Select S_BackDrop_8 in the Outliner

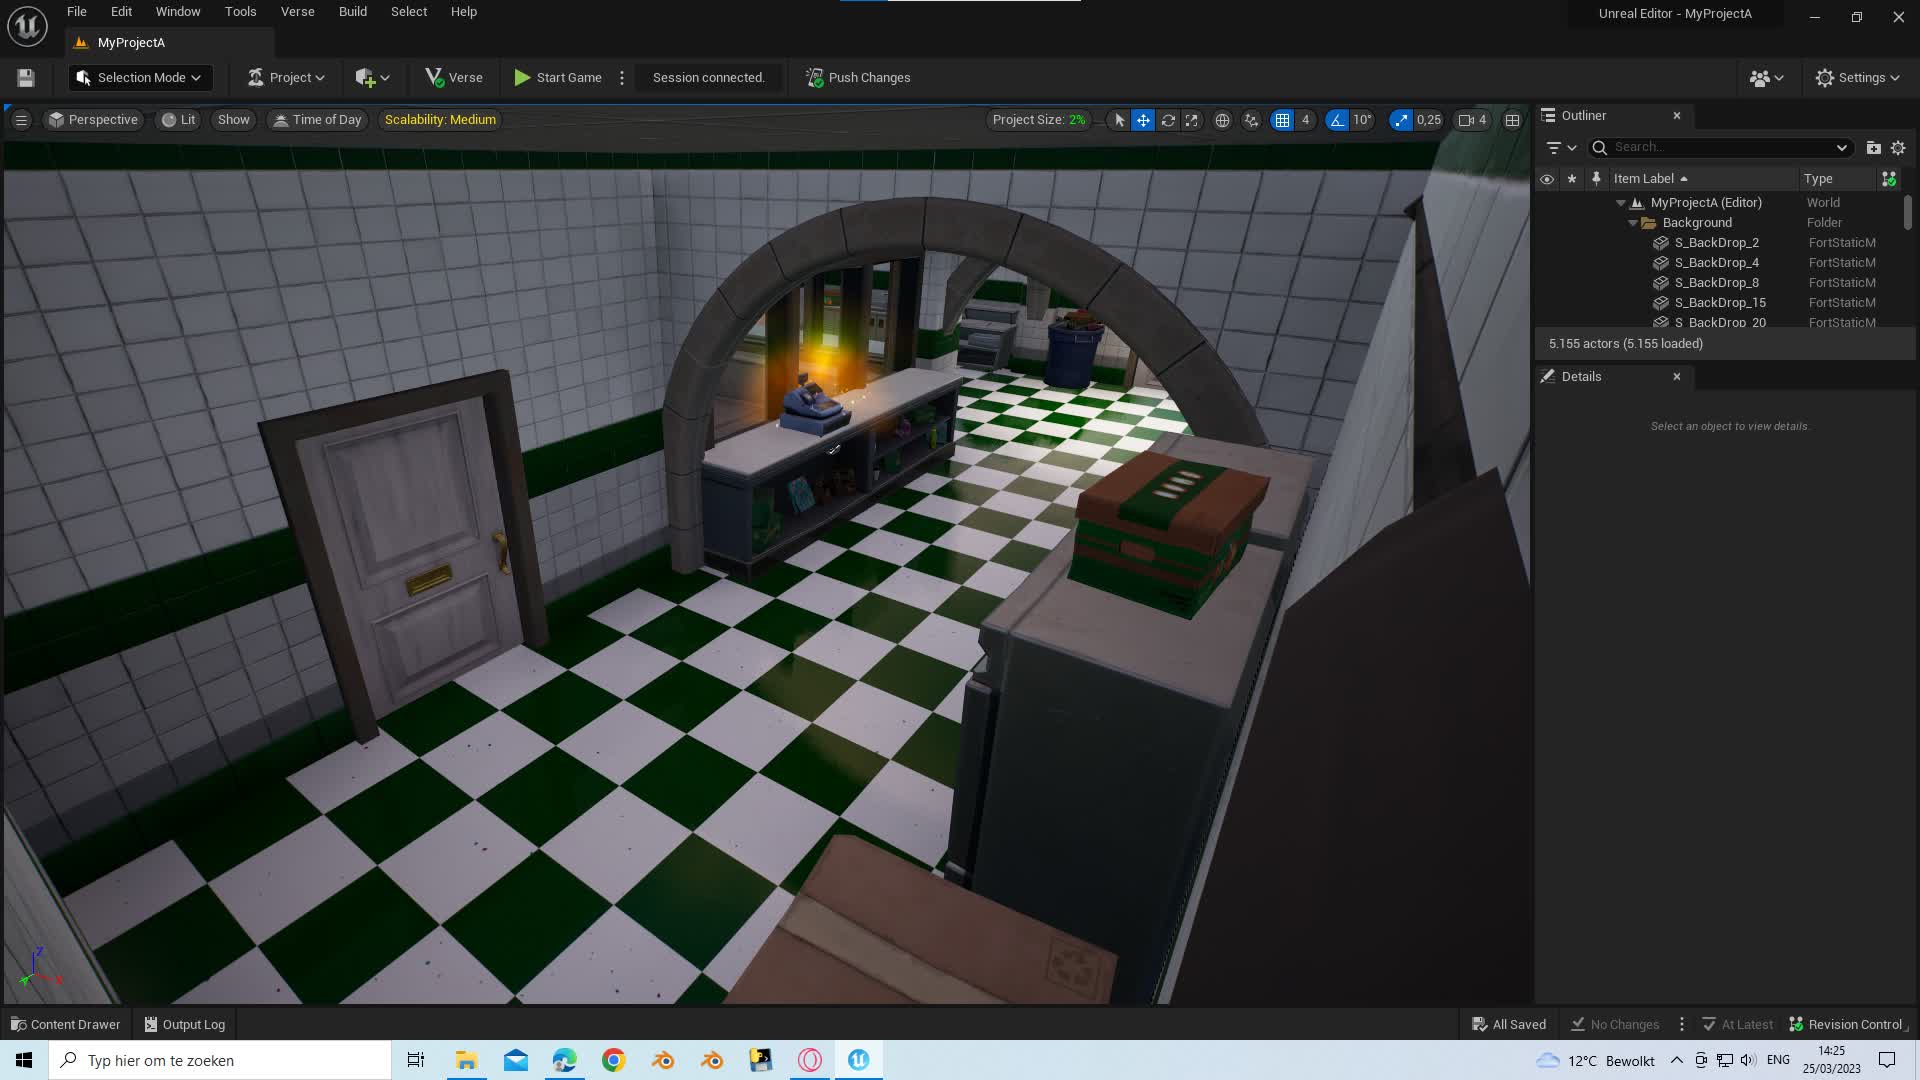(x=1717, y=283)
